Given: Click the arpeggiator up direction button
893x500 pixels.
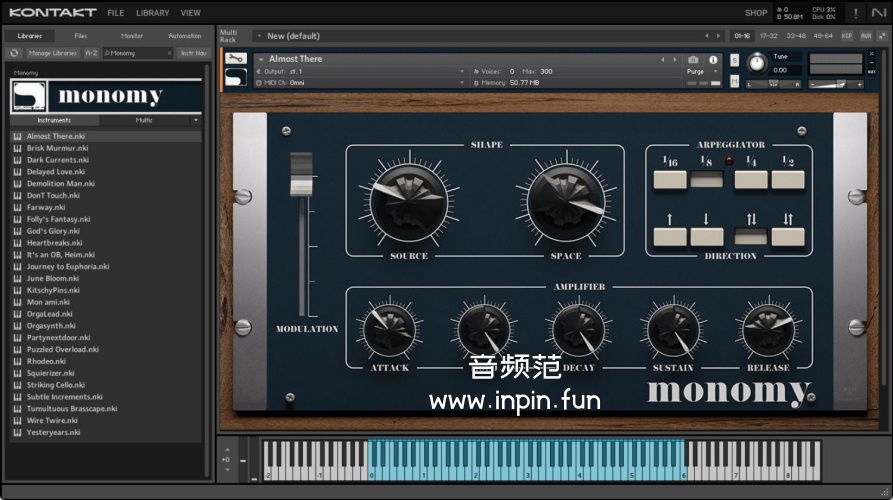Looking at the screenshot, I should 670,237.
